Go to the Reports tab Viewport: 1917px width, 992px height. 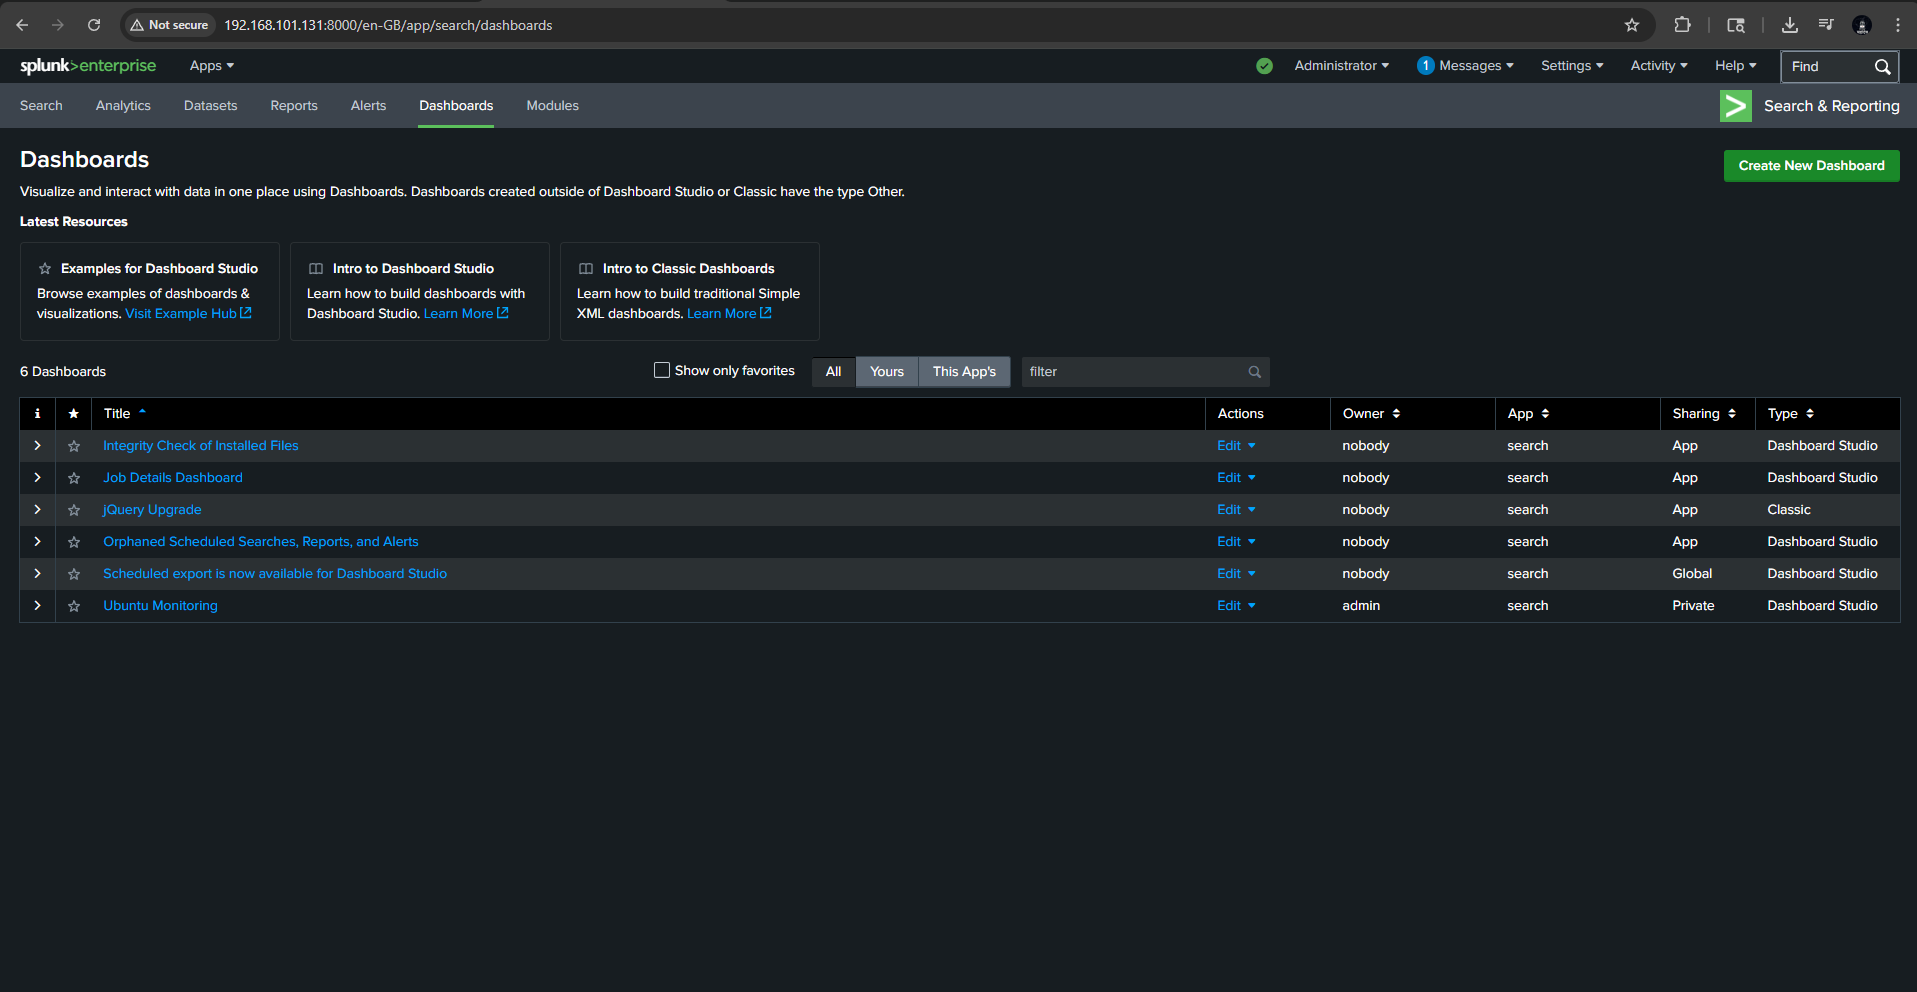click(x=294, y=106)
